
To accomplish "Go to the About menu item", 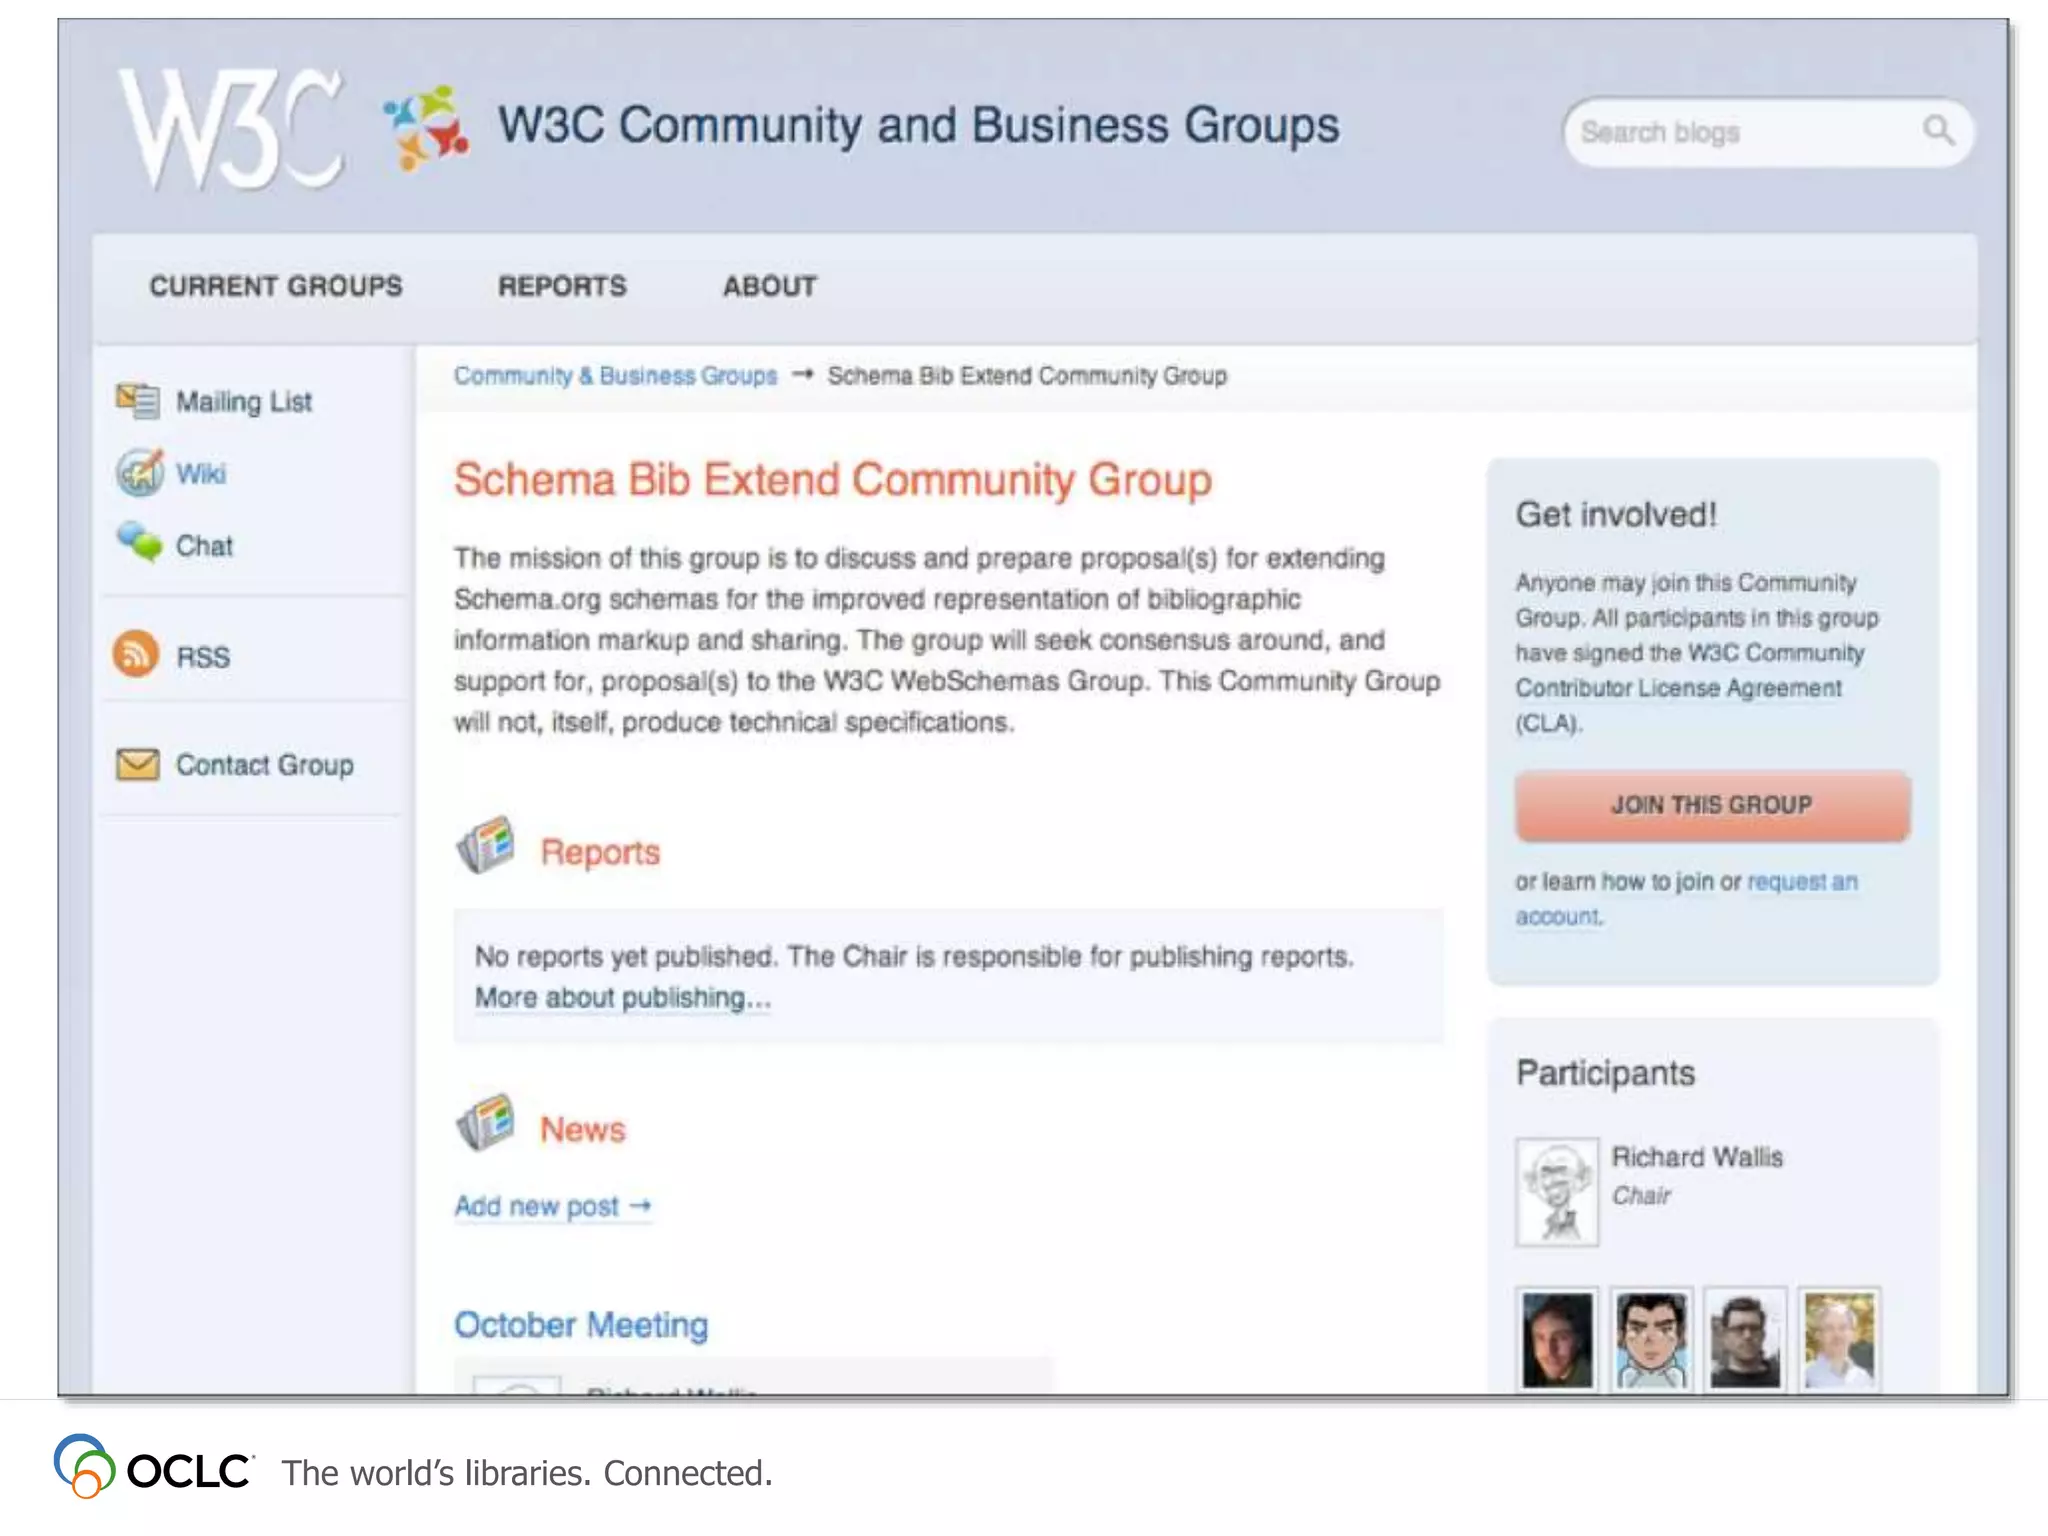I will pos(770,287).
